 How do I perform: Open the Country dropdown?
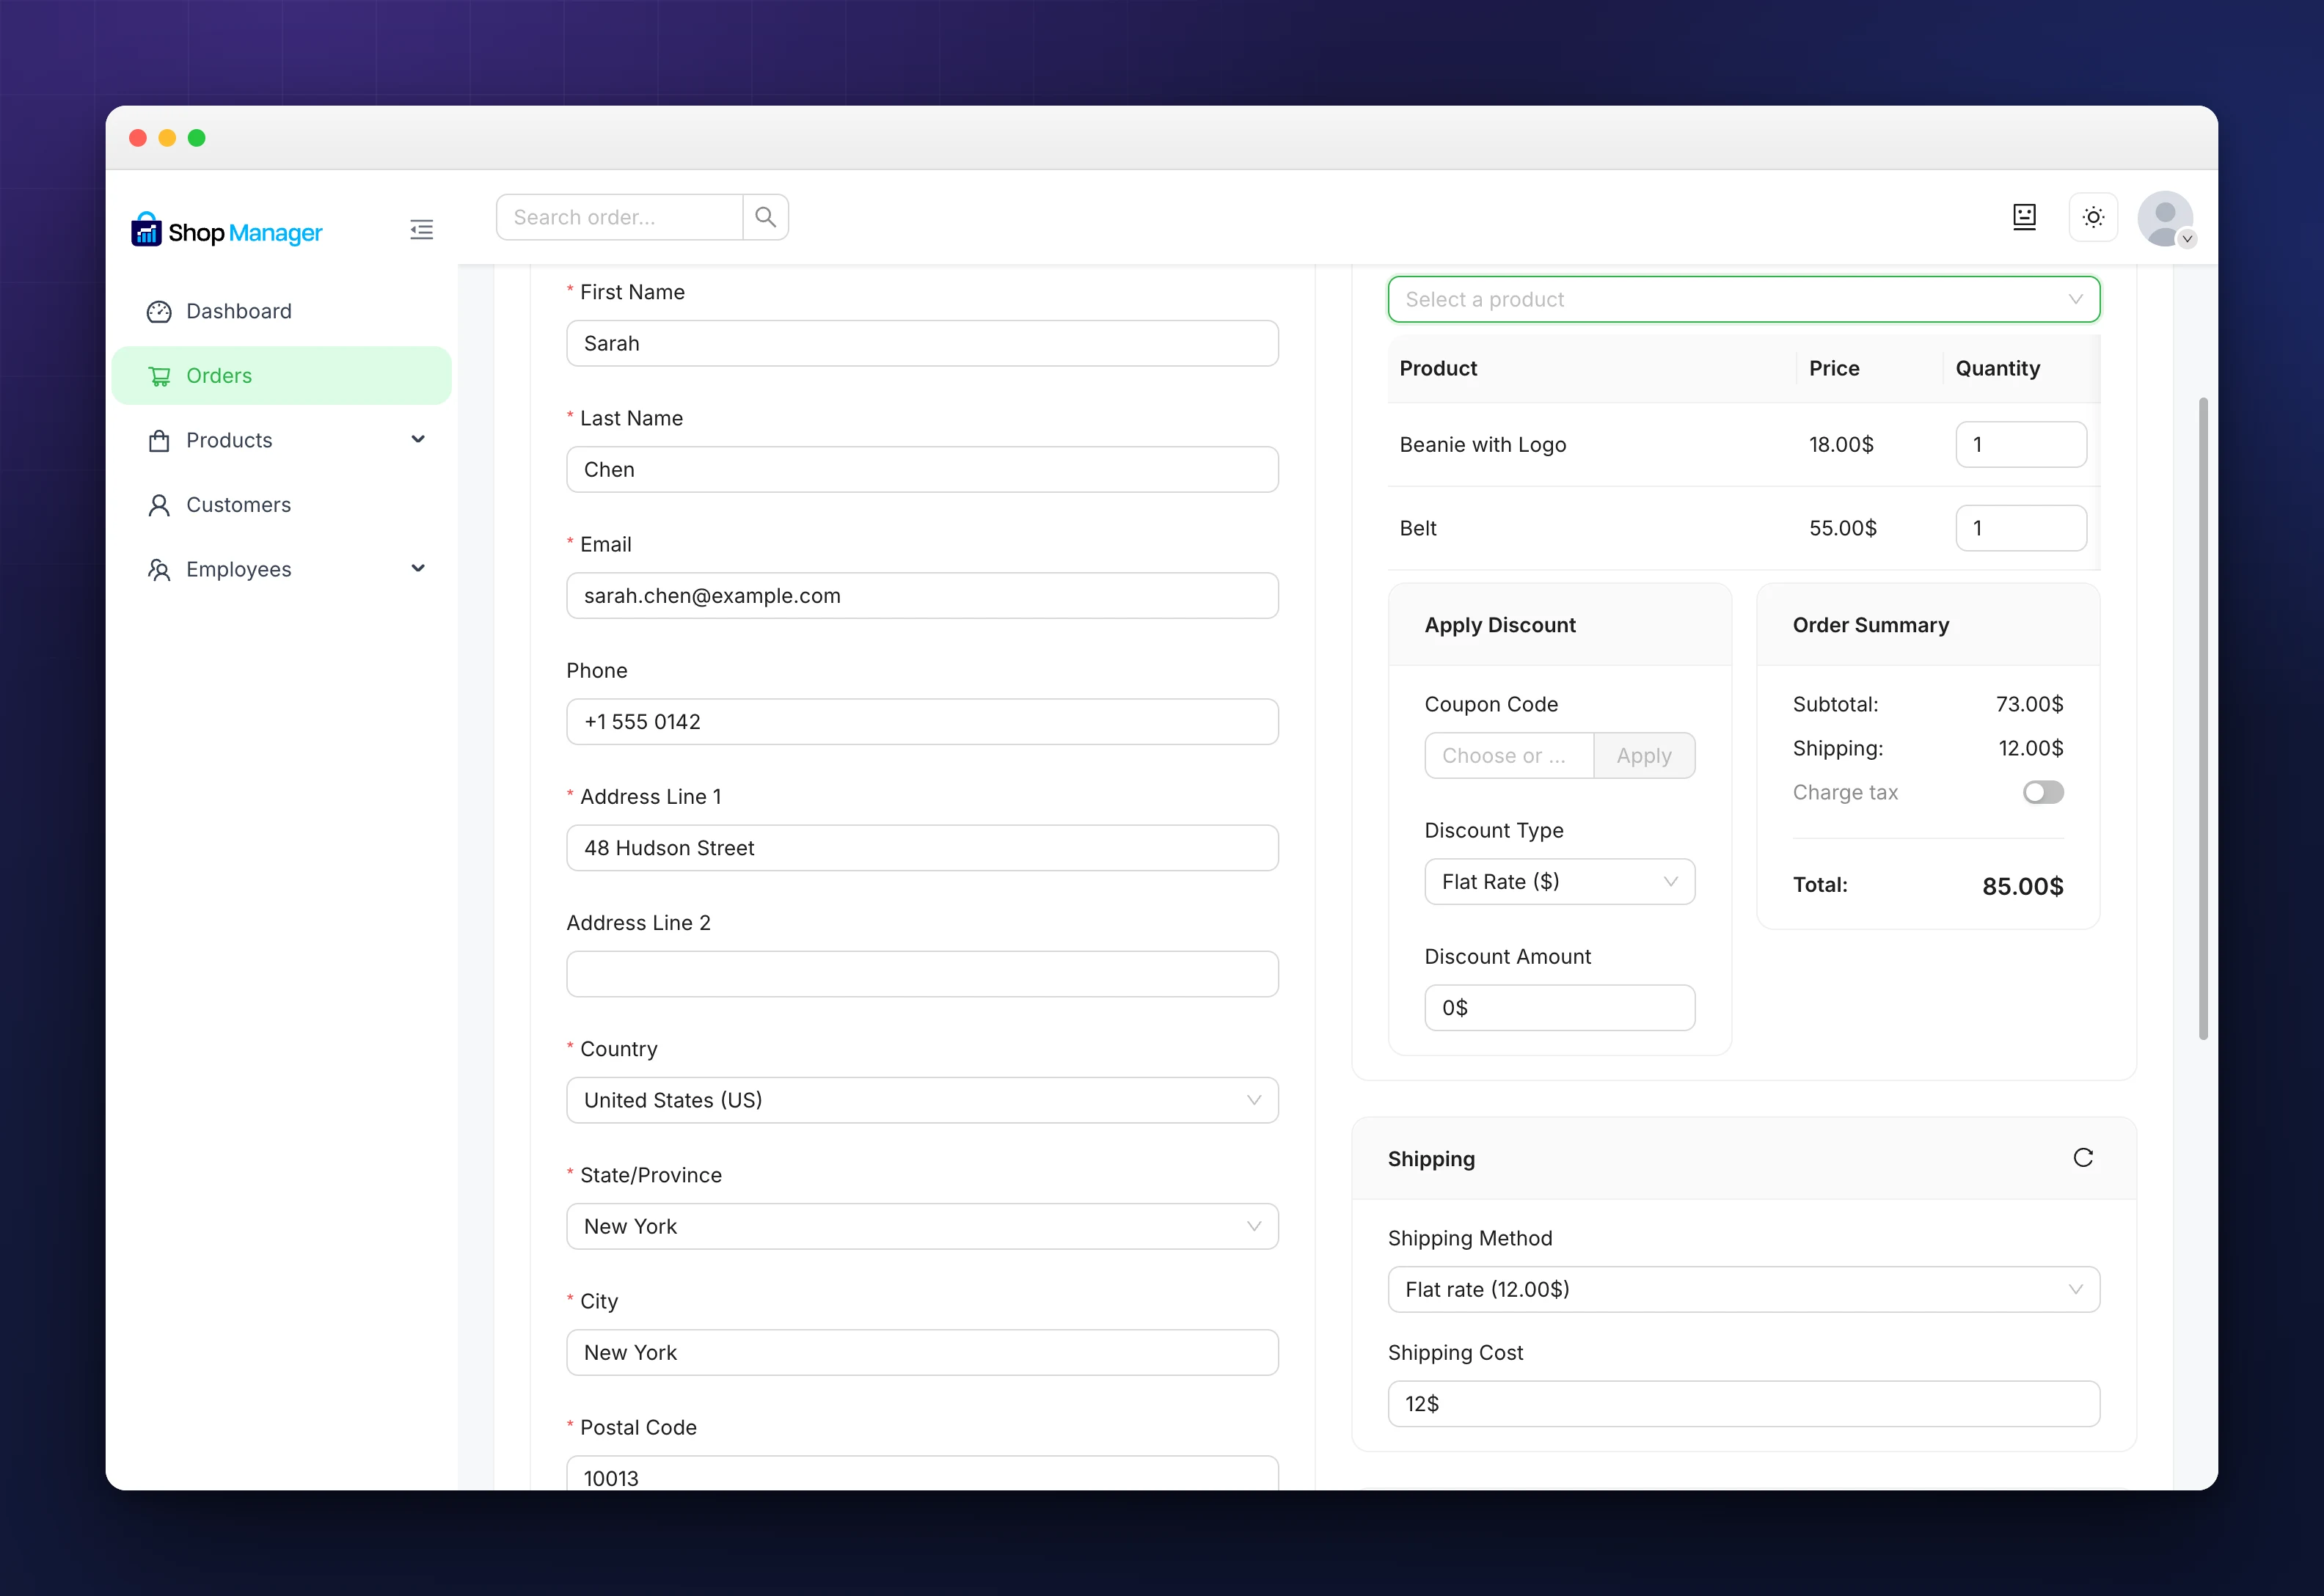(922, 1100)
